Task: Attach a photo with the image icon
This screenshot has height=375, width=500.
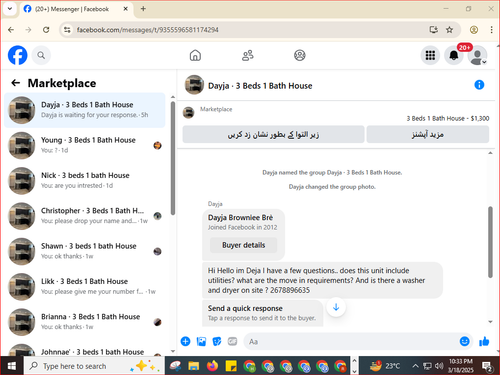Action: pyautogui.click(x=201, y=341)
